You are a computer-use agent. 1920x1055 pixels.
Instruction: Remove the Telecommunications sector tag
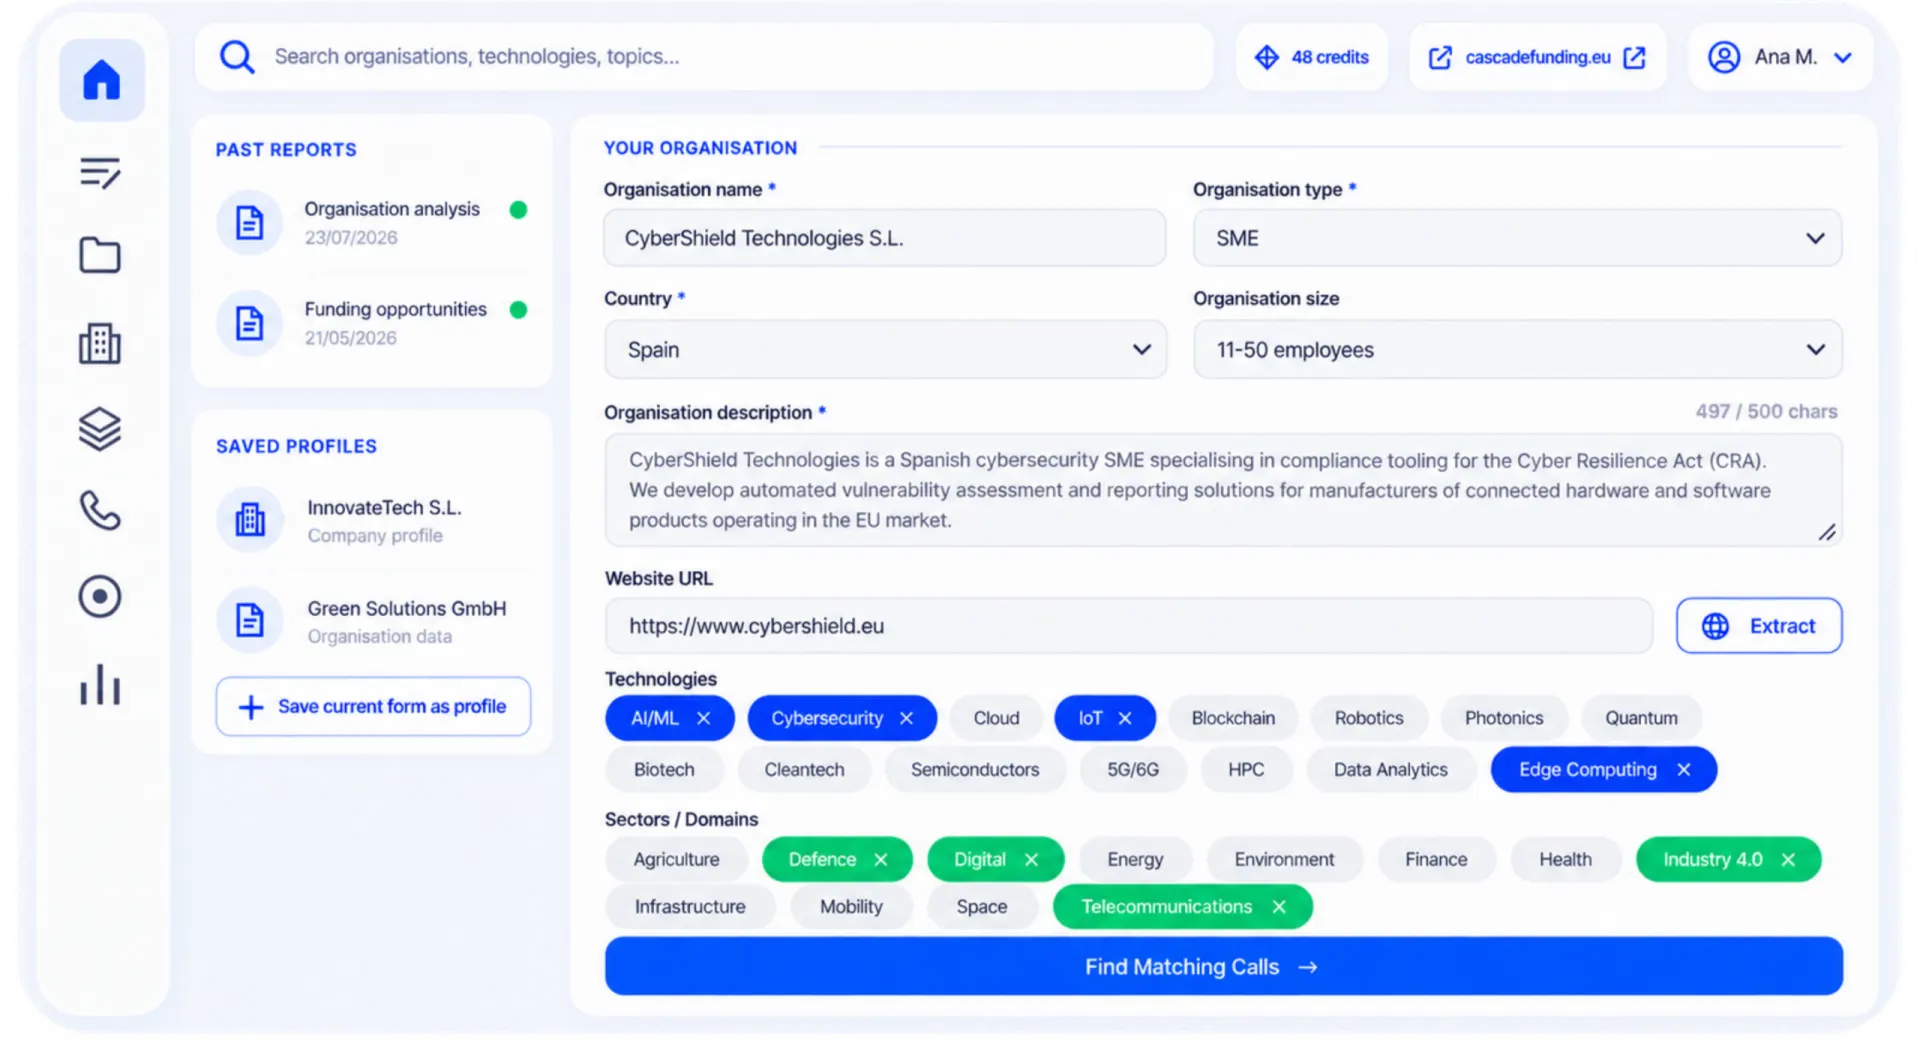1279,907
